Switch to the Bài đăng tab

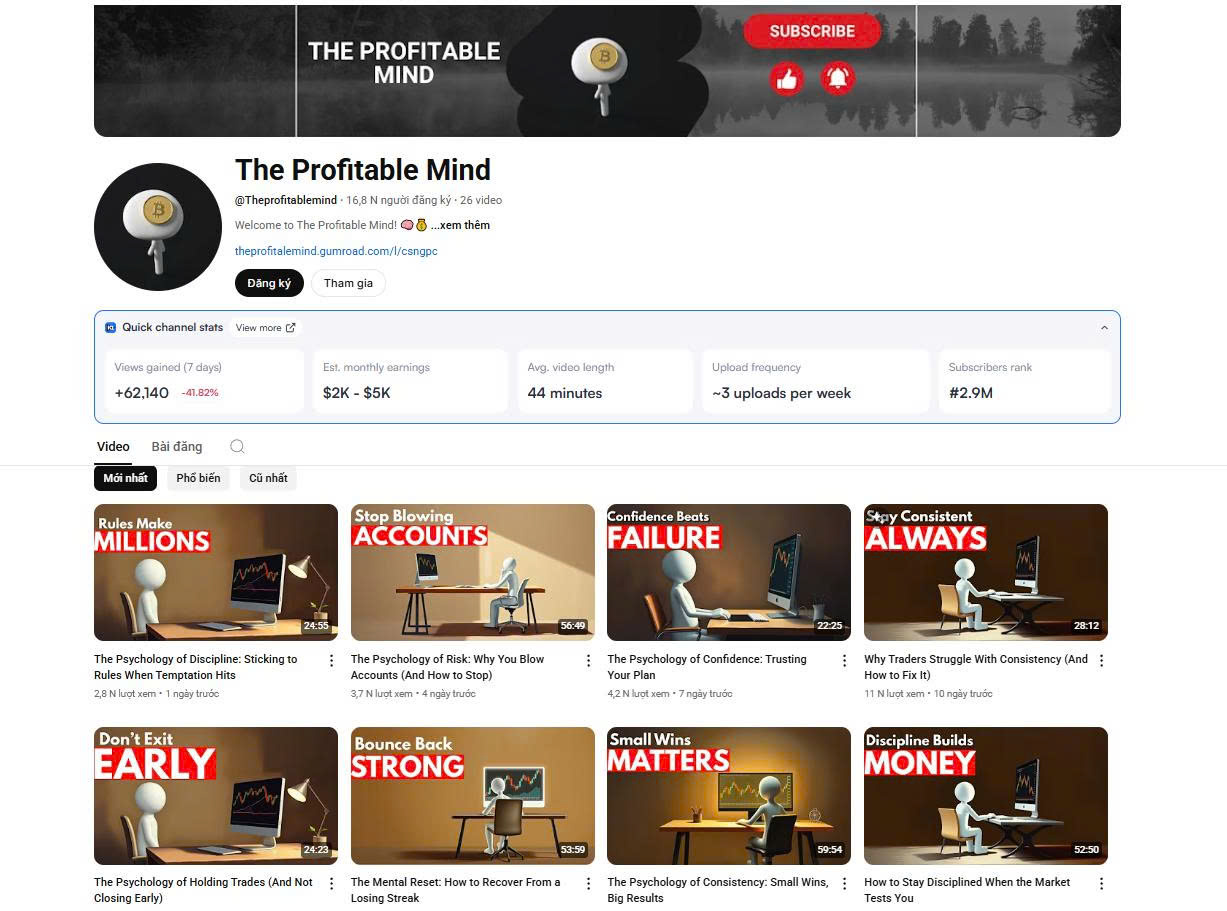point(177,447)
